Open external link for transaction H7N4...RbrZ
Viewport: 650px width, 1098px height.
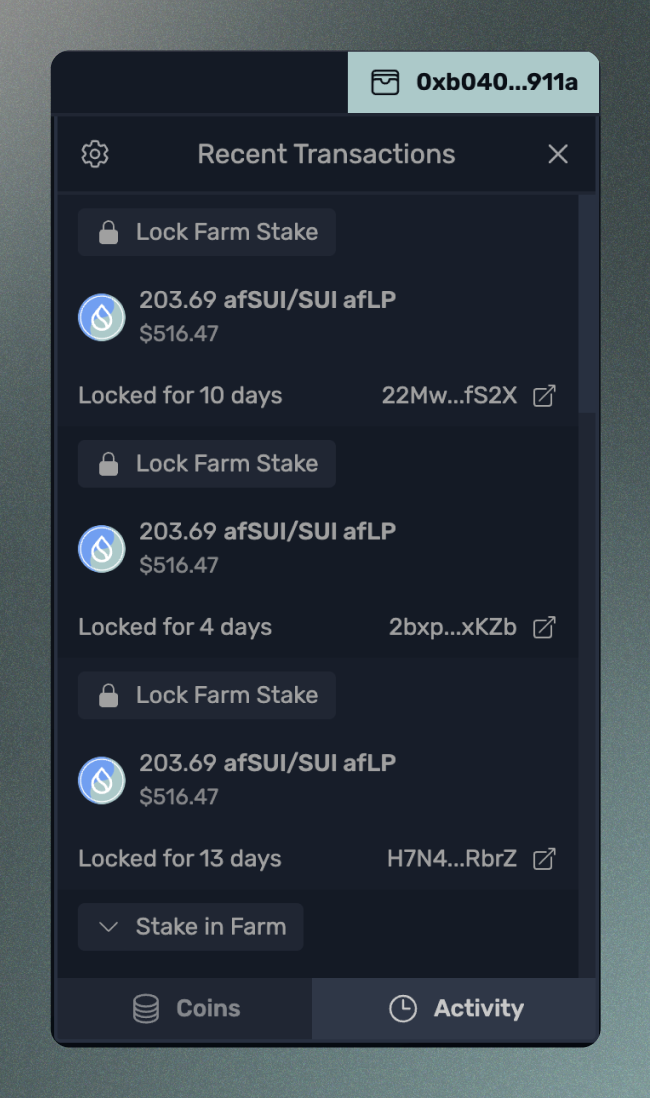(544, 858)
